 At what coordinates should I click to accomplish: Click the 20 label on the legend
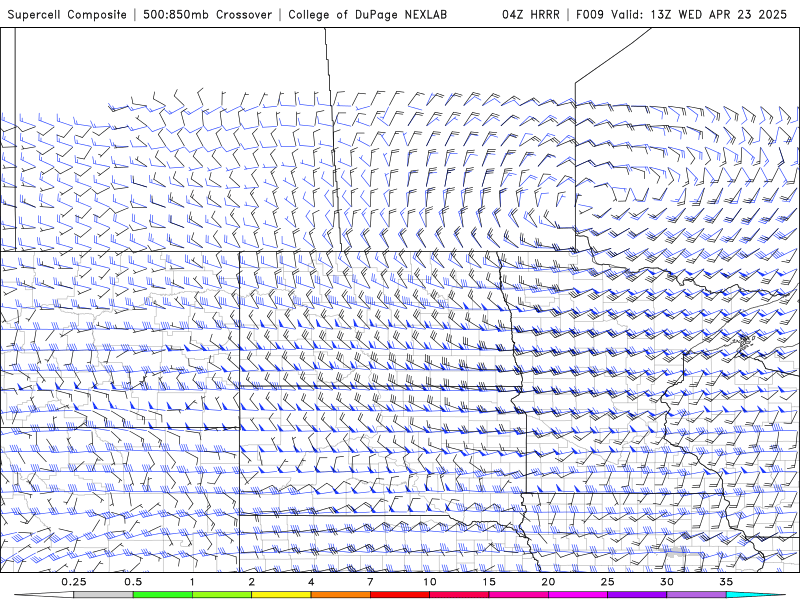(548, 582)
